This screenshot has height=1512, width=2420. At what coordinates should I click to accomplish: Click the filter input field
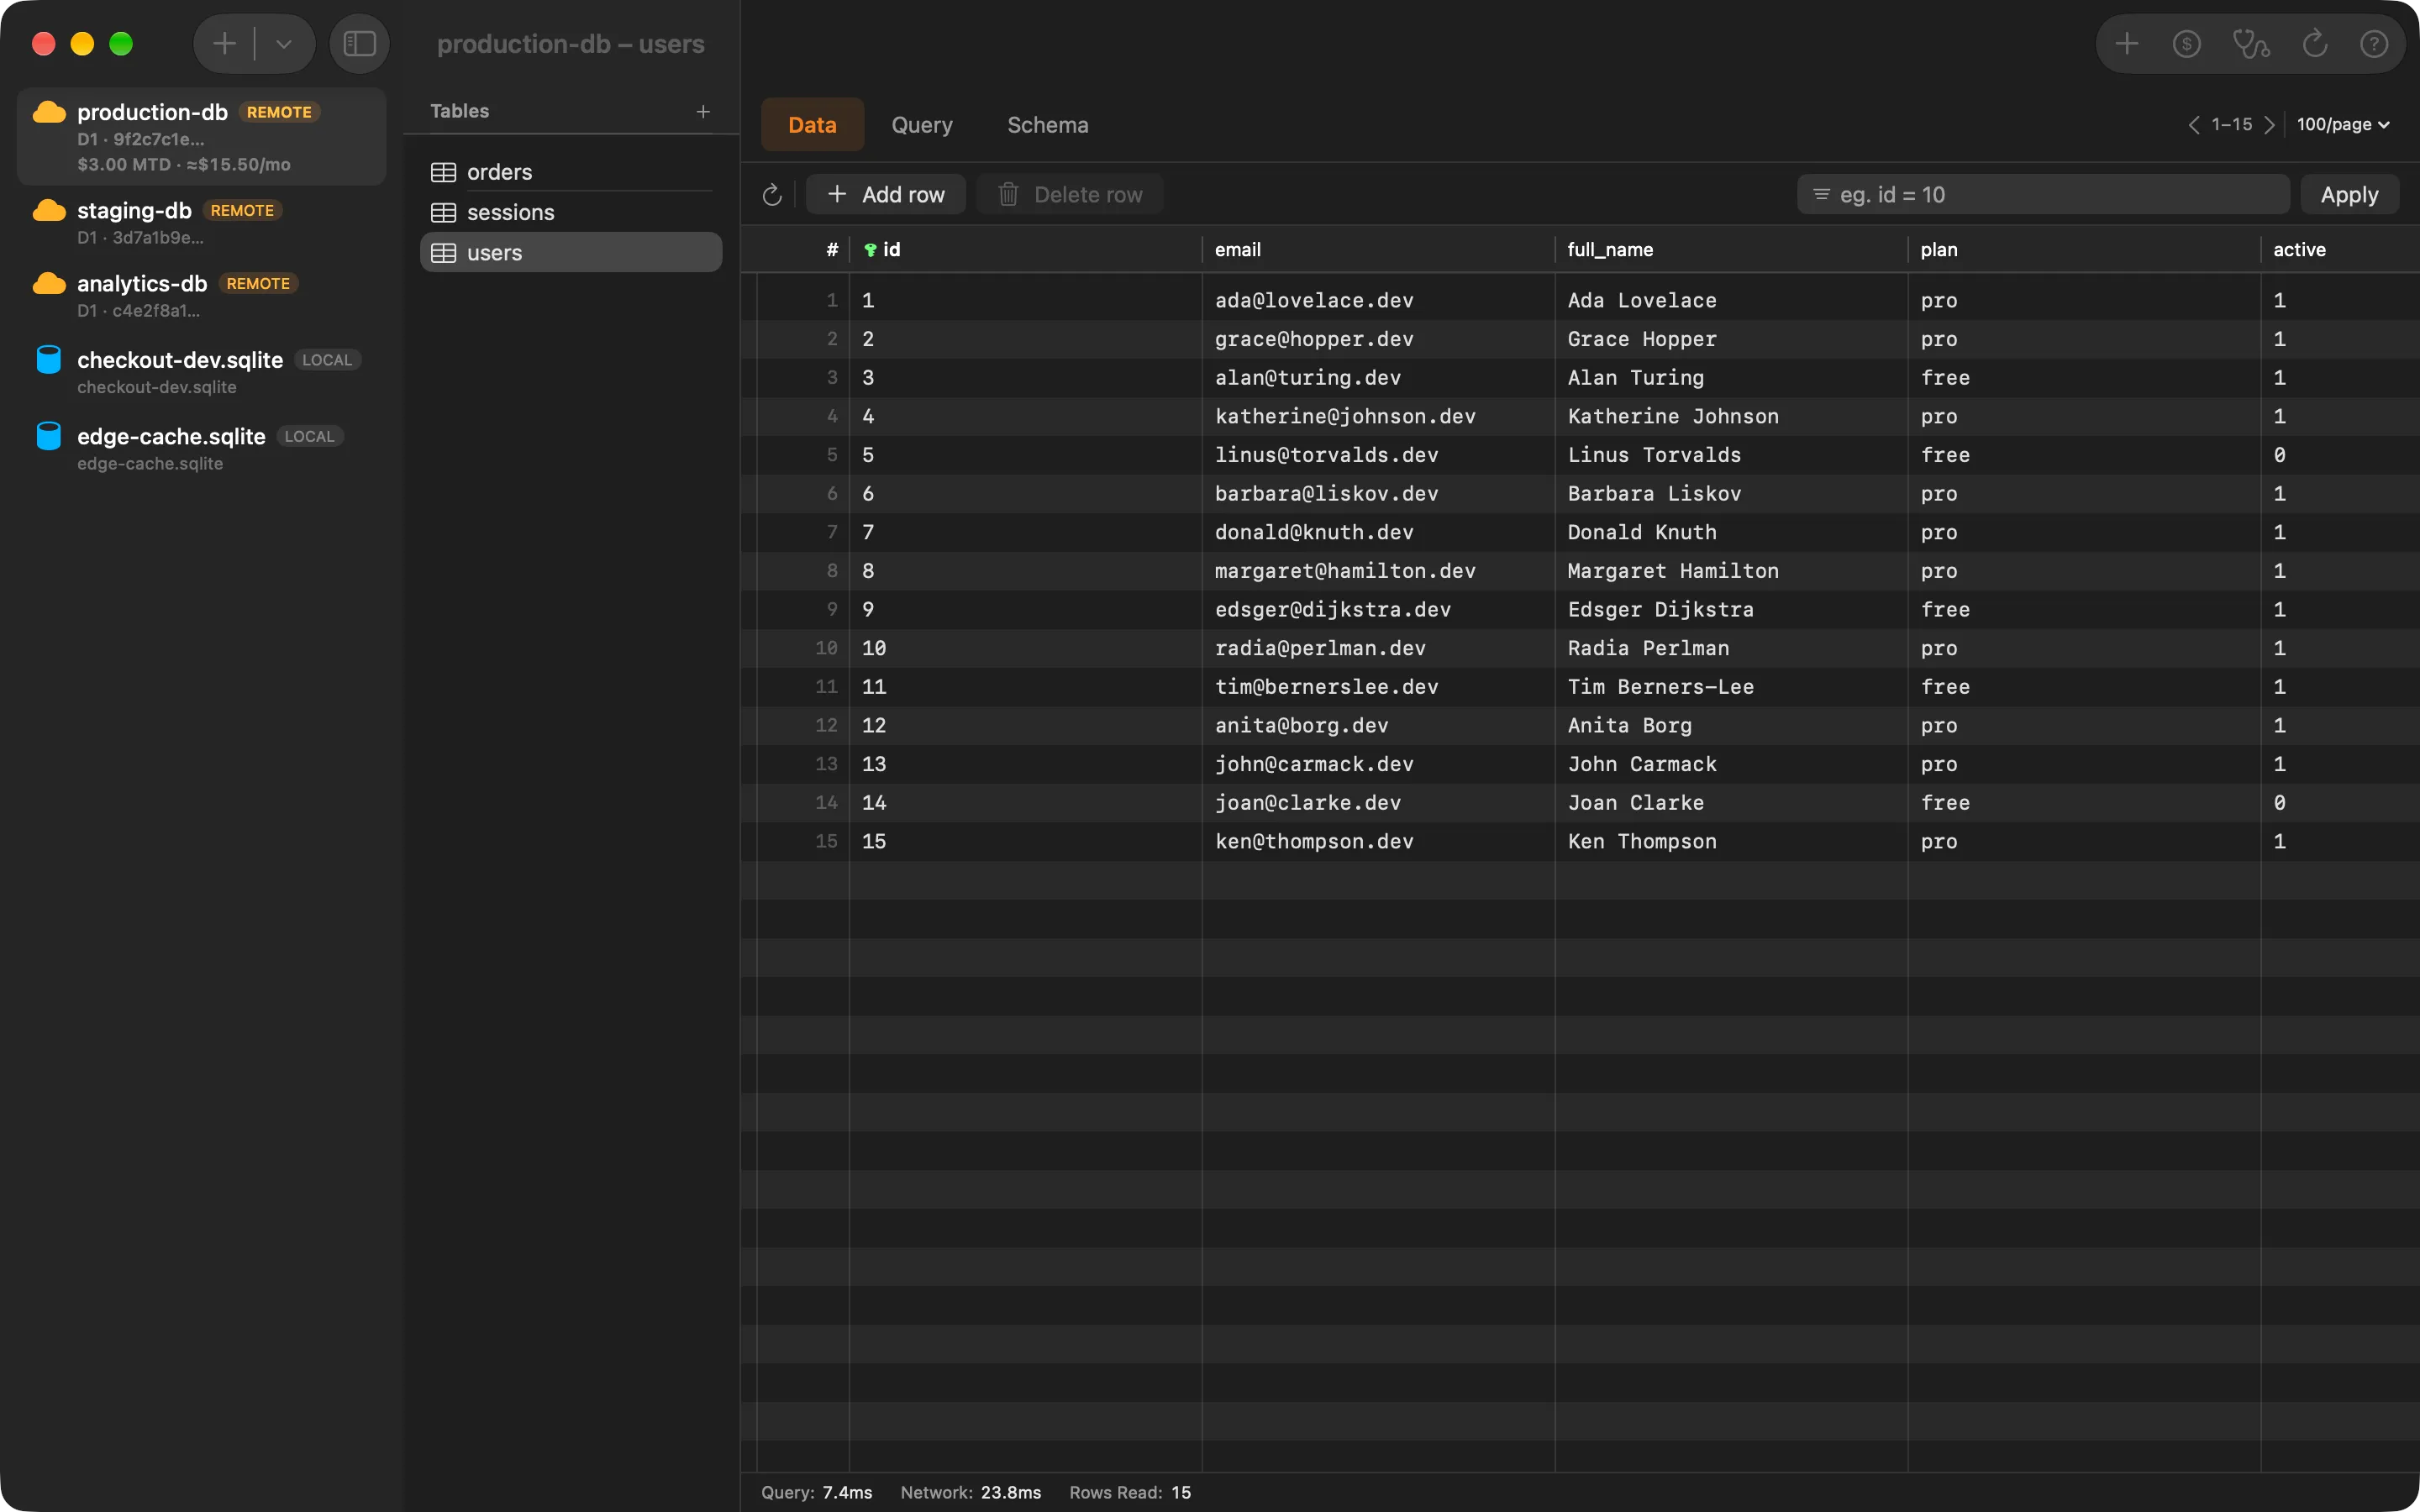click(x=2043, y=195)
